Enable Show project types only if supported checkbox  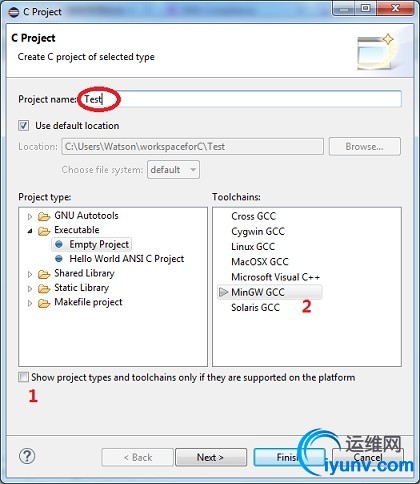click(23, 377)
